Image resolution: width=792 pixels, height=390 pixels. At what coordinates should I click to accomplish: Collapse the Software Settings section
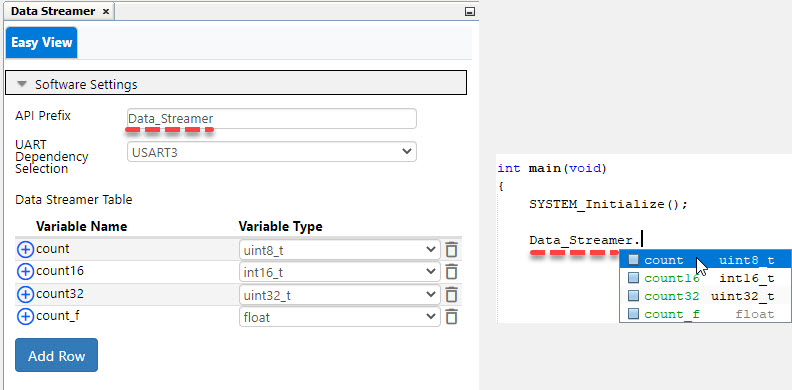pyautogui.click(x=236, y=83)
